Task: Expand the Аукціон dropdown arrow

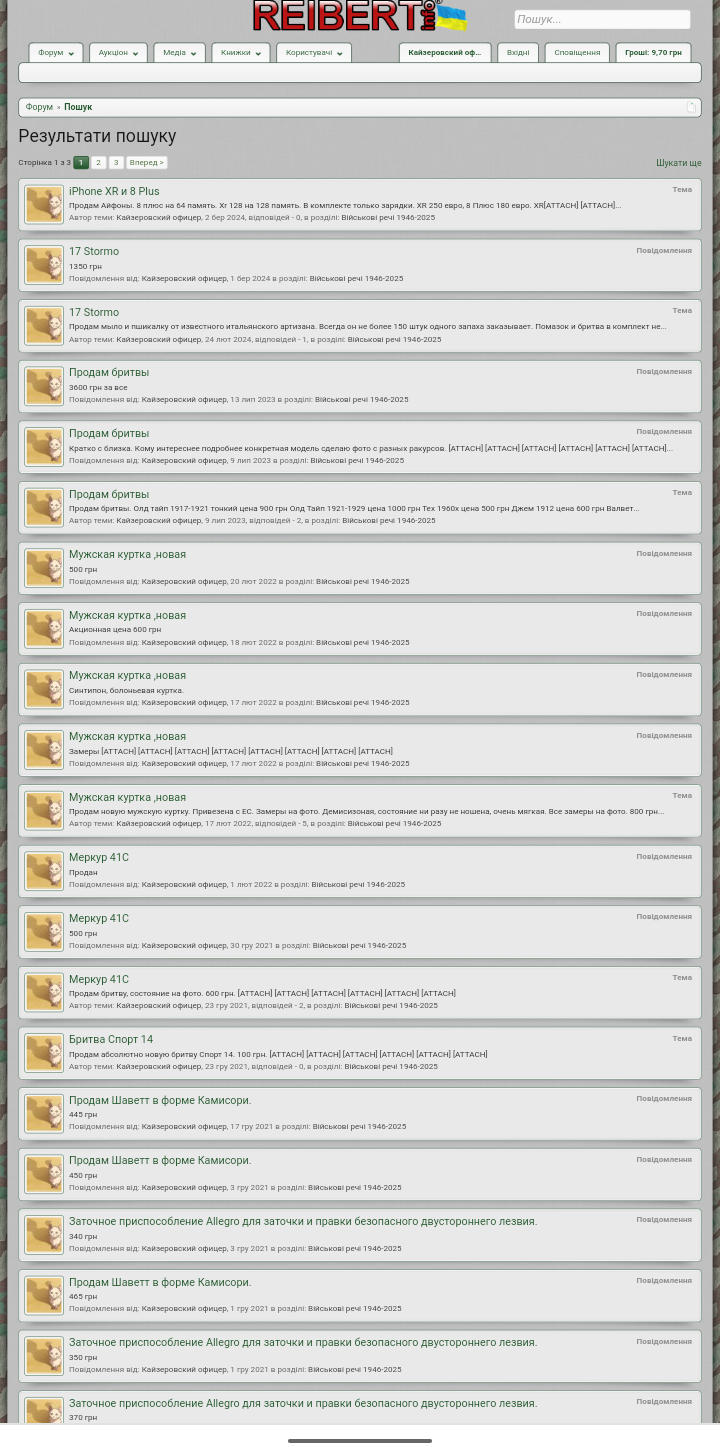Action: click(118, 53)
